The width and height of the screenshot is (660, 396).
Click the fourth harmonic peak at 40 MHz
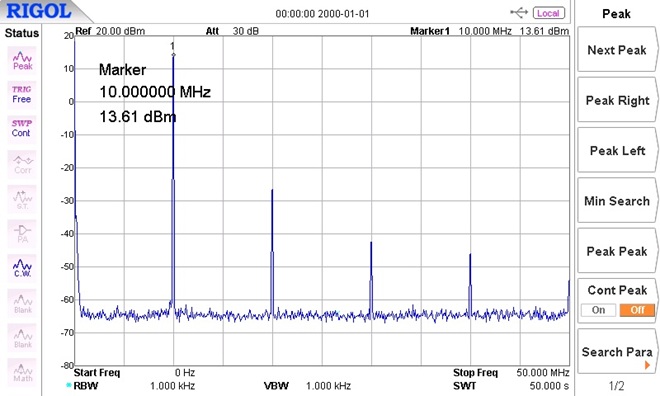[x=470, y=255]
